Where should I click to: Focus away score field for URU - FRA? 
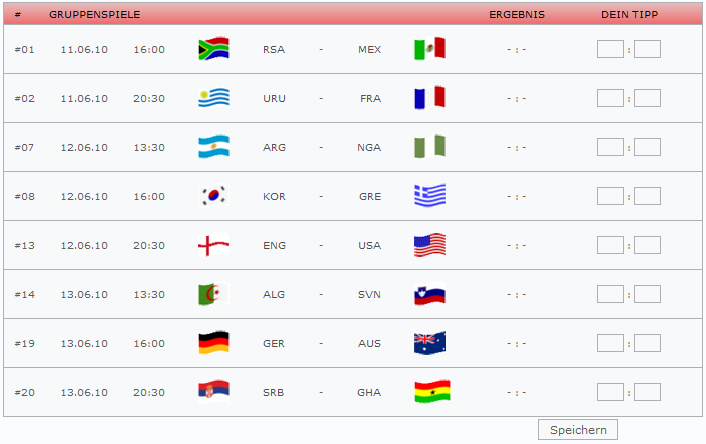(x=647, y=98)
